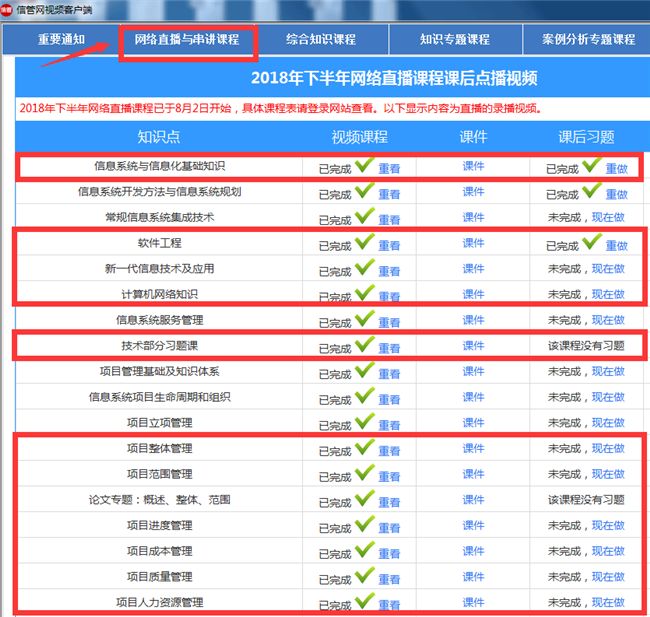Viewport: 650px width, 617px height.
Task: Switch to 综合知识课程 tab
Action: (x=320, y=40)
